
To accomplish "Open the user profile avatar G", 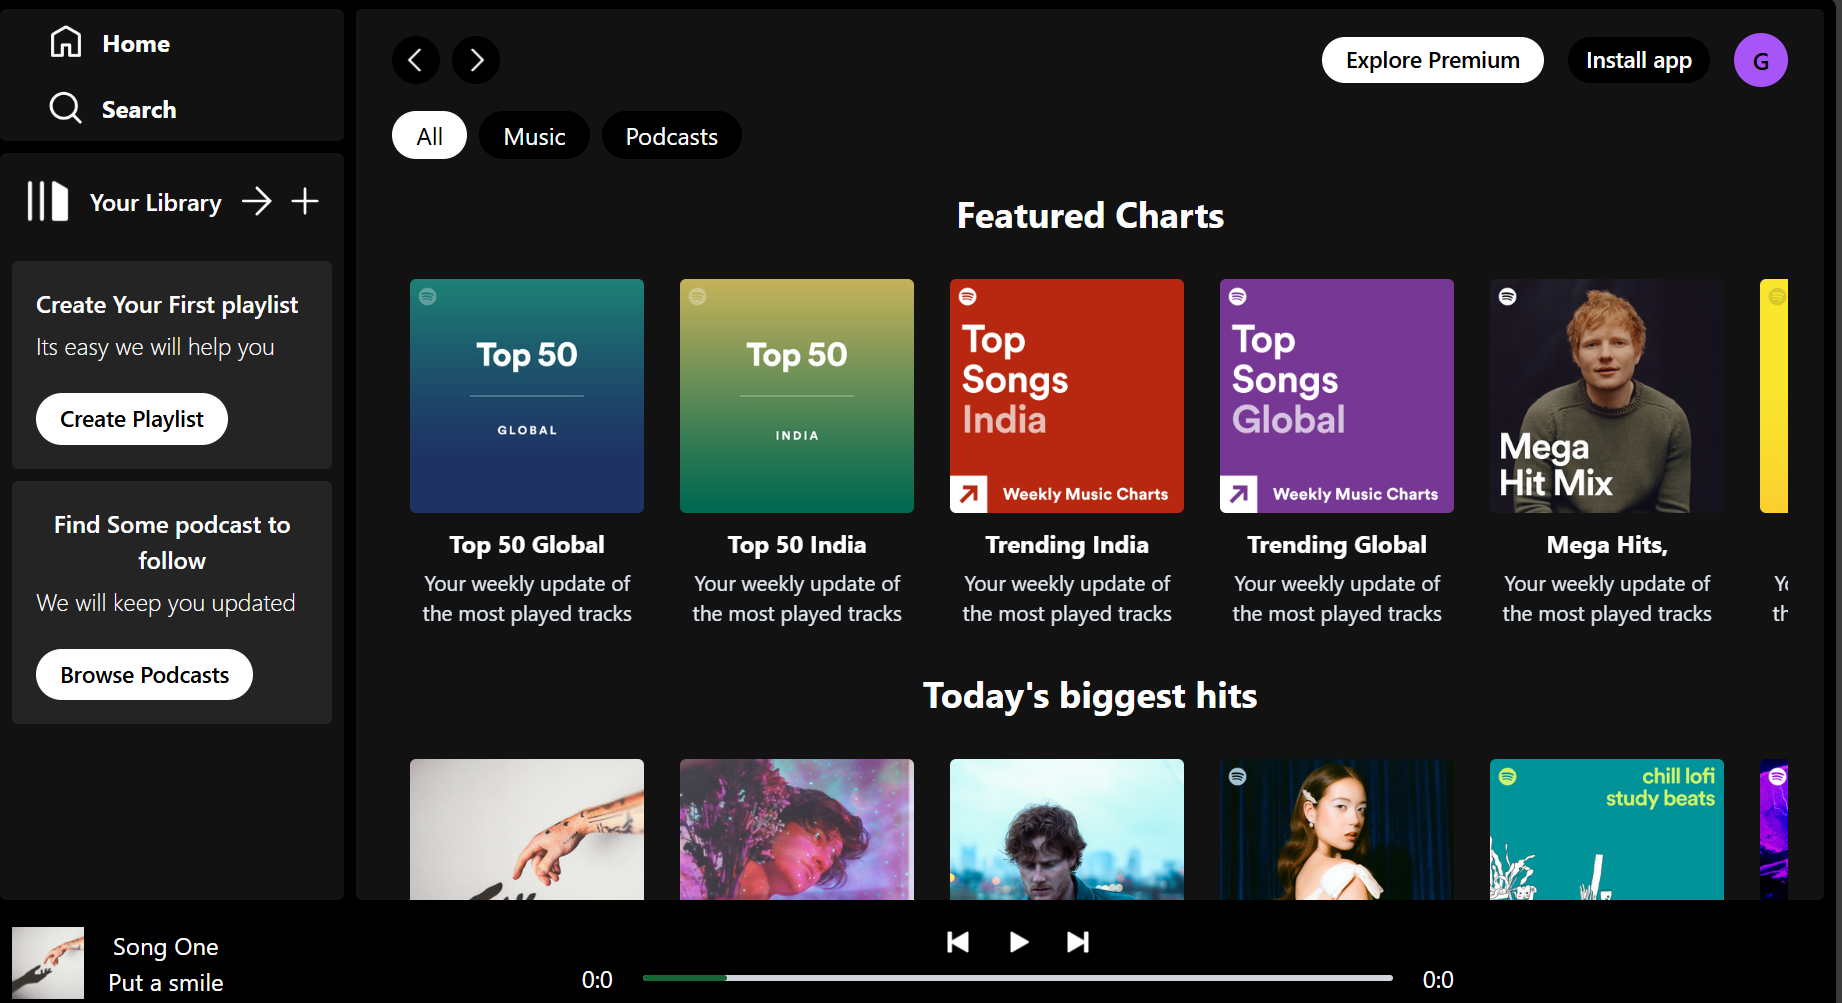I will 1760,60.
